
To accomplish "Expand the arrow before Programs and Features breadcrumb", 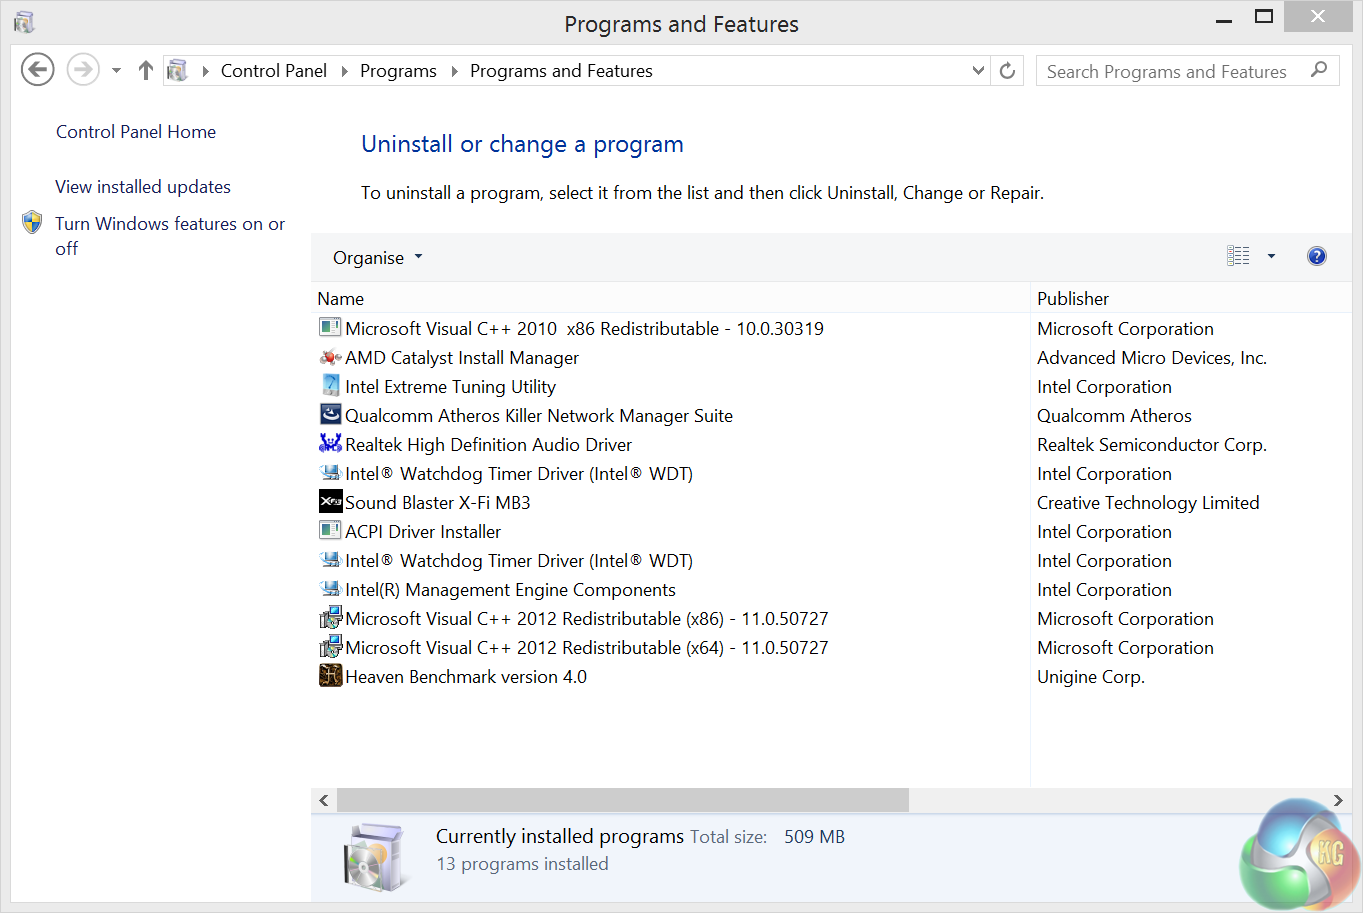I will click(x=454, y=71).
